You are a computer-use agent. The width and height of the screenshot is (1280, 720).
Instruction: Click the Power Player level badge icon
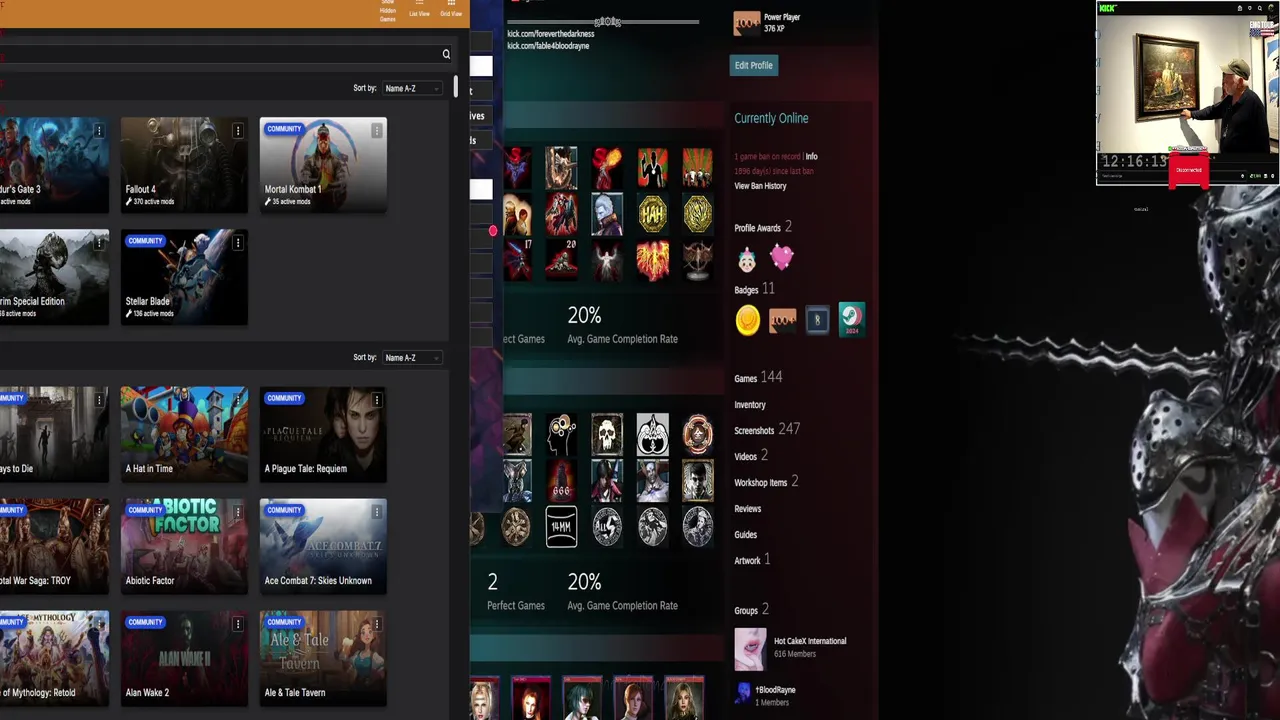click(747, 23)
